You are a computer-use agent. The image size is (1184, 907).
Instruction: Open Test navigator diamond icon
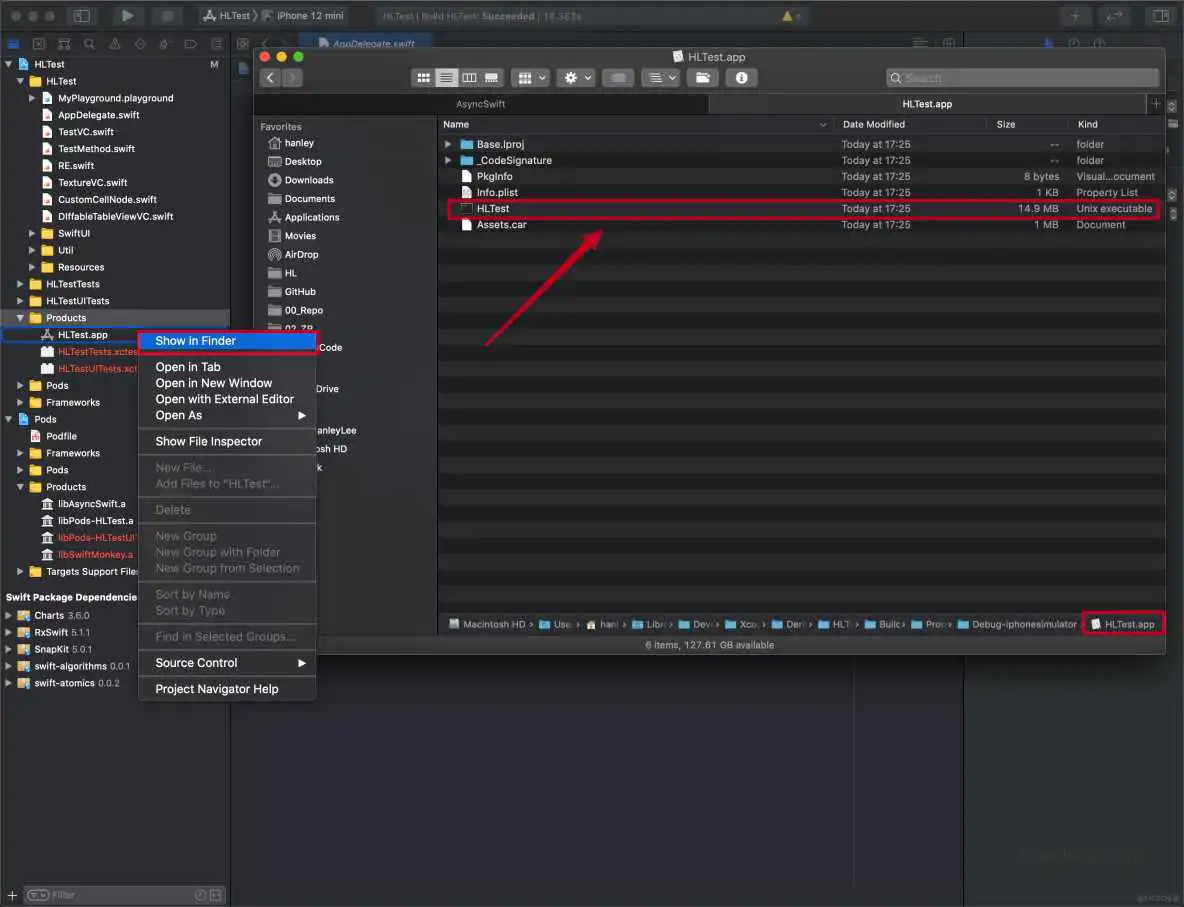click(140, 44)
